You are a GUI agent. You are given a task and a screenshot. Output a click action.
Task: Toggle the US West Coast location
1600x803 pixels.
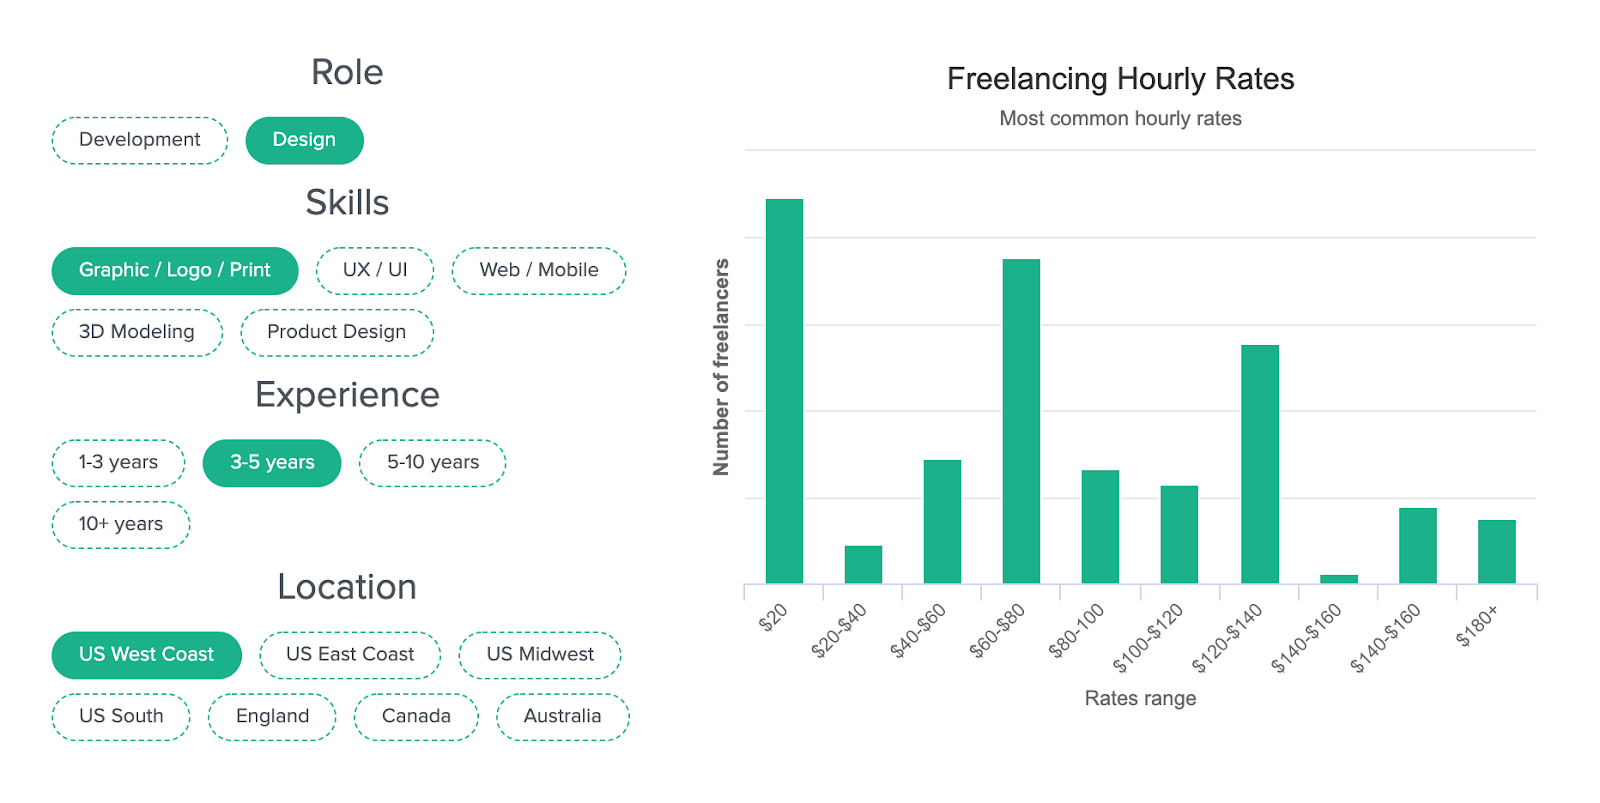point(147,655)
